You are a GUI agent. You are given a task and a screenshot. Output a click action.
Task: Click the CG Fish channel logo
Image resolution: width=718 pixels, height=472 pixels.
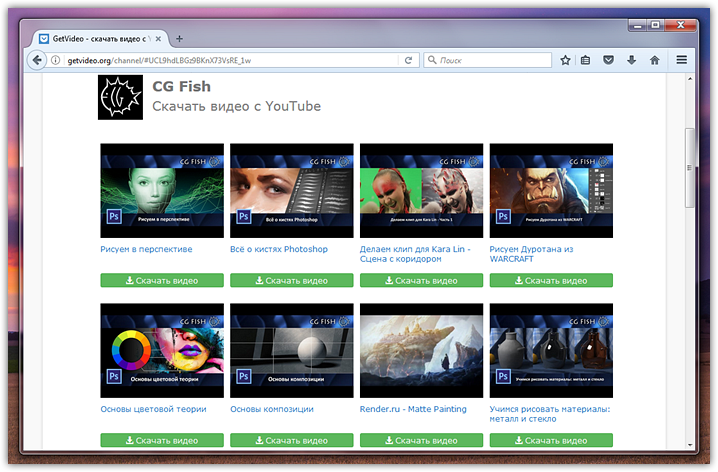[x=120, y=98]
